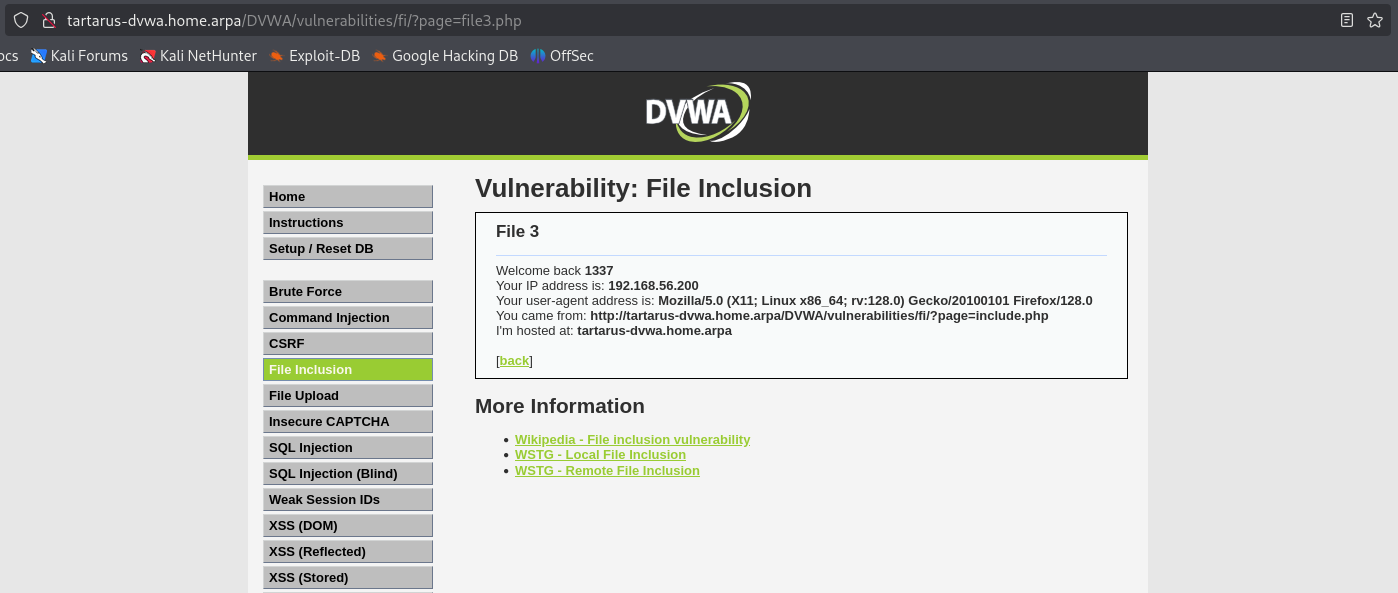Open the Exploit-DB bookmark
This screenshot has width=1398, height=593.
pyautogui.click(x=314, y=56)
